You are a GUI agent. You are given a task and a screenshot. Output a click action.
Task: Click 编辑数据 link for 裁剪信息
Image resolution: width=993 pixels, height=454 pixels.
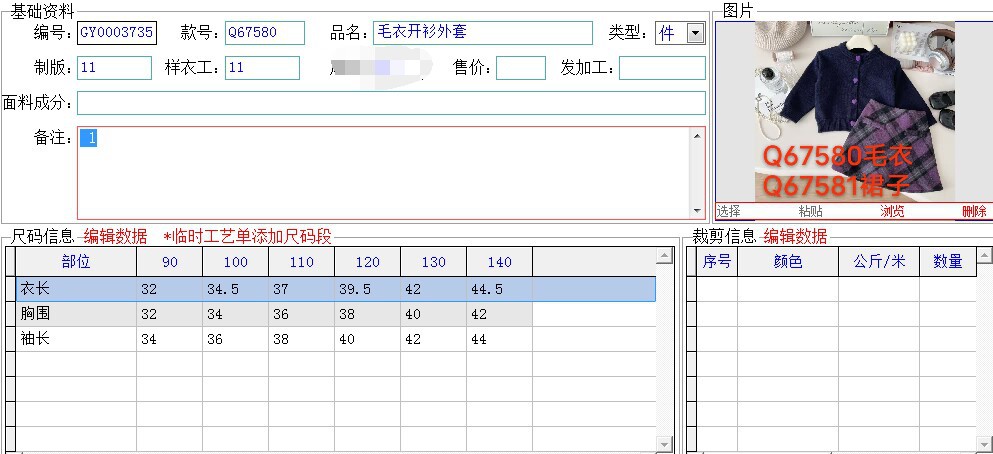(795, 237)
